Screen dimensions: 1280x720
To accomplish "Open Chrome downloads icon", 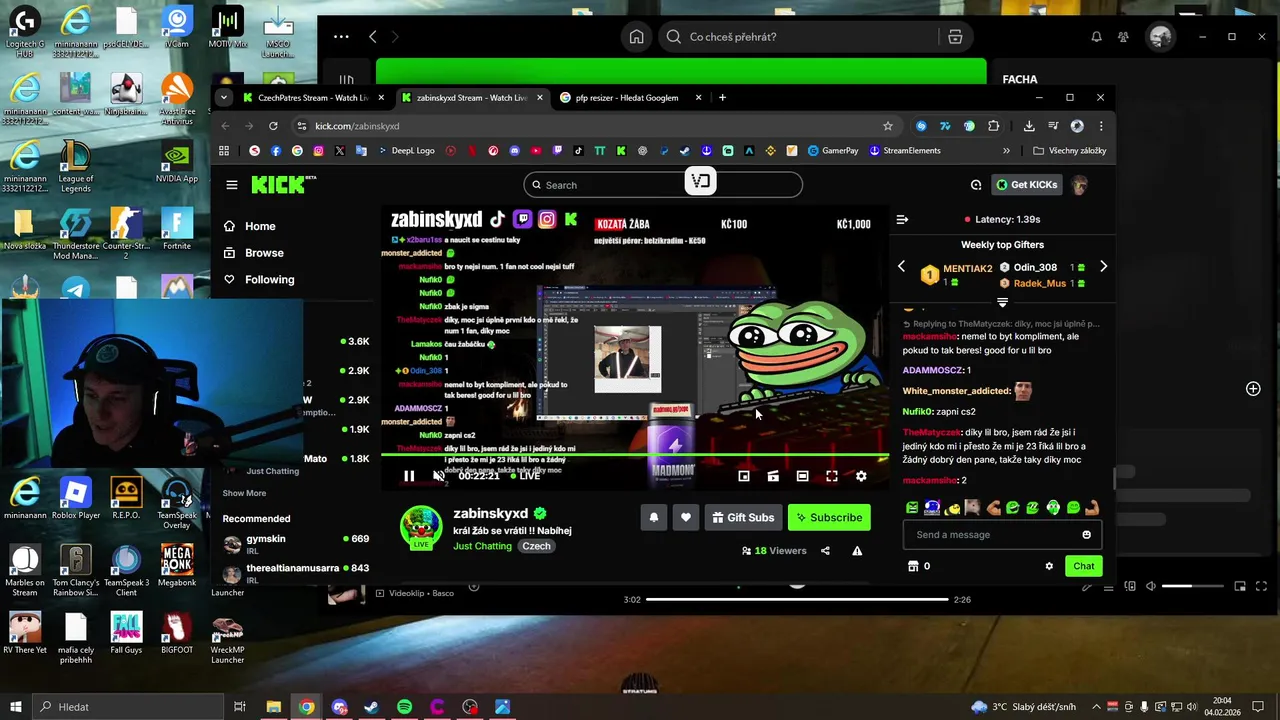I will pos(1029,126).
